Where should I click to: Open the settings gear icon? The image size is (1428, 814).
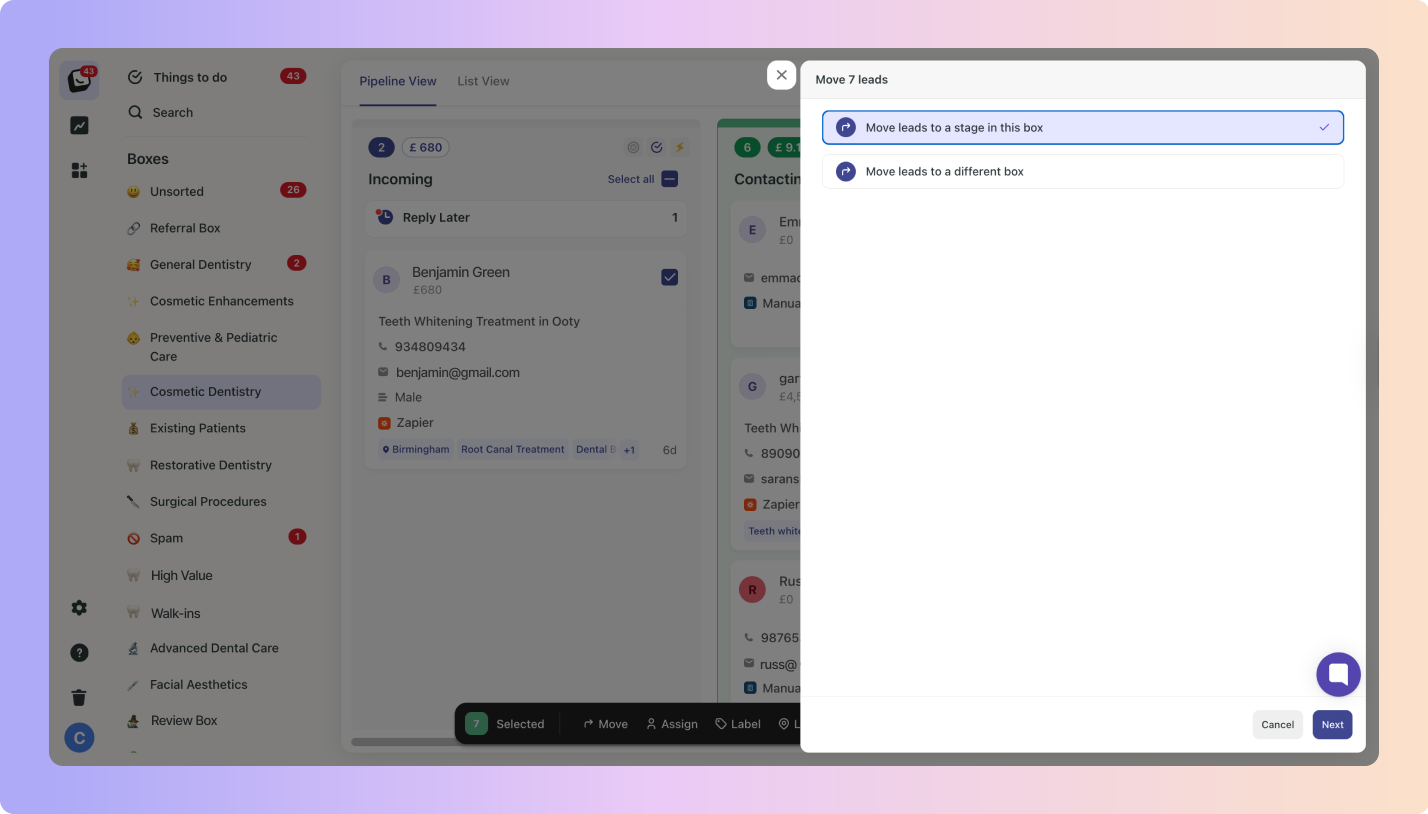(x=79, y=608)
